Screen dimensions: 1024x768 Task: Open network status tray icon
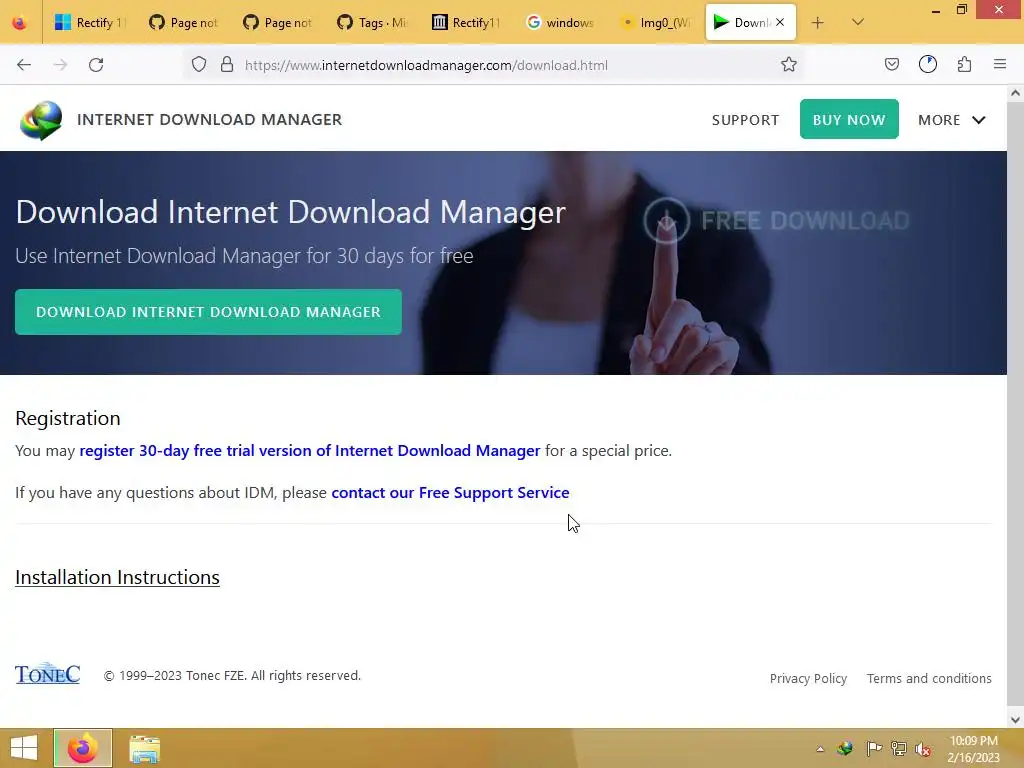pyautogui.click(x=899, y=749)
